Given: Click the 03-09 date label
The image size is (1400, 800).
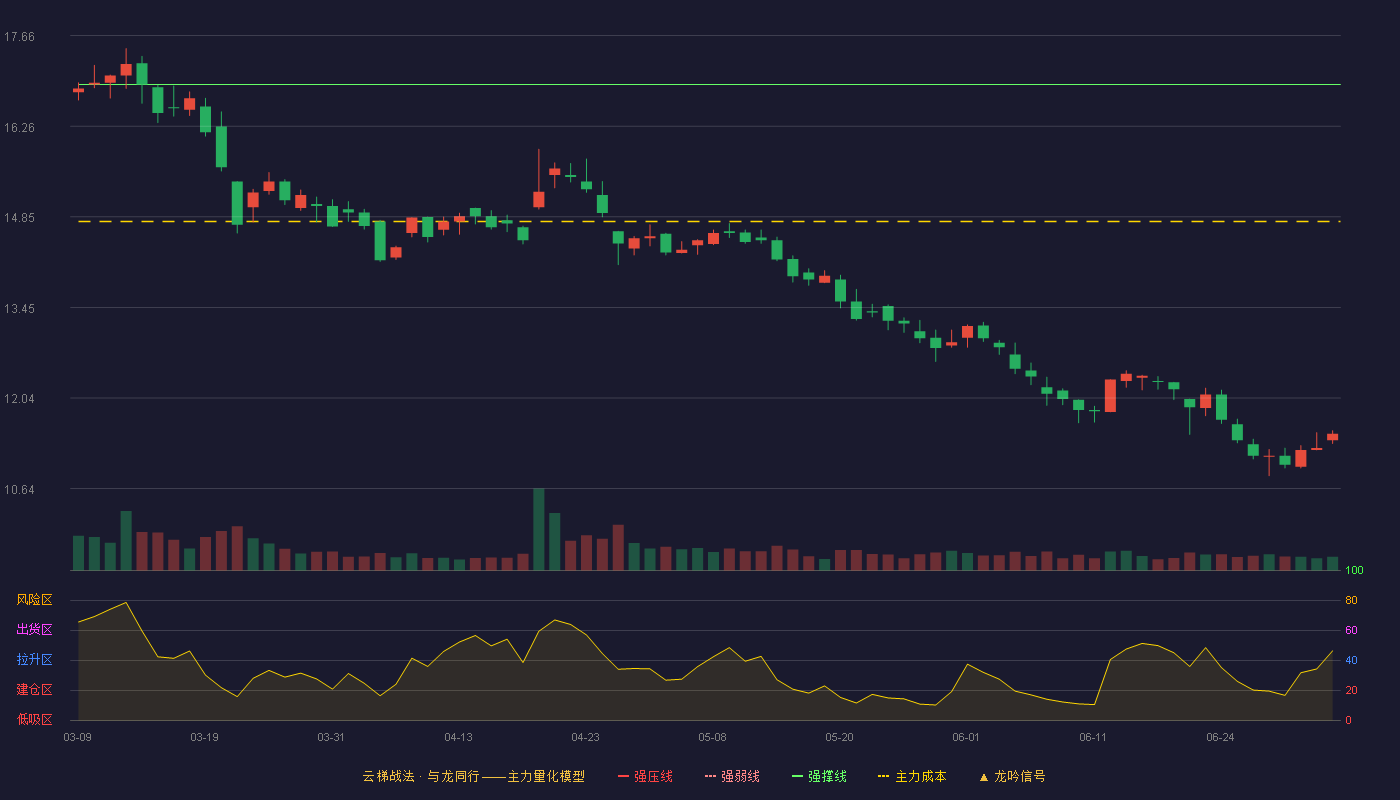Looking at the screenshot, I should (x=78, y=737).
